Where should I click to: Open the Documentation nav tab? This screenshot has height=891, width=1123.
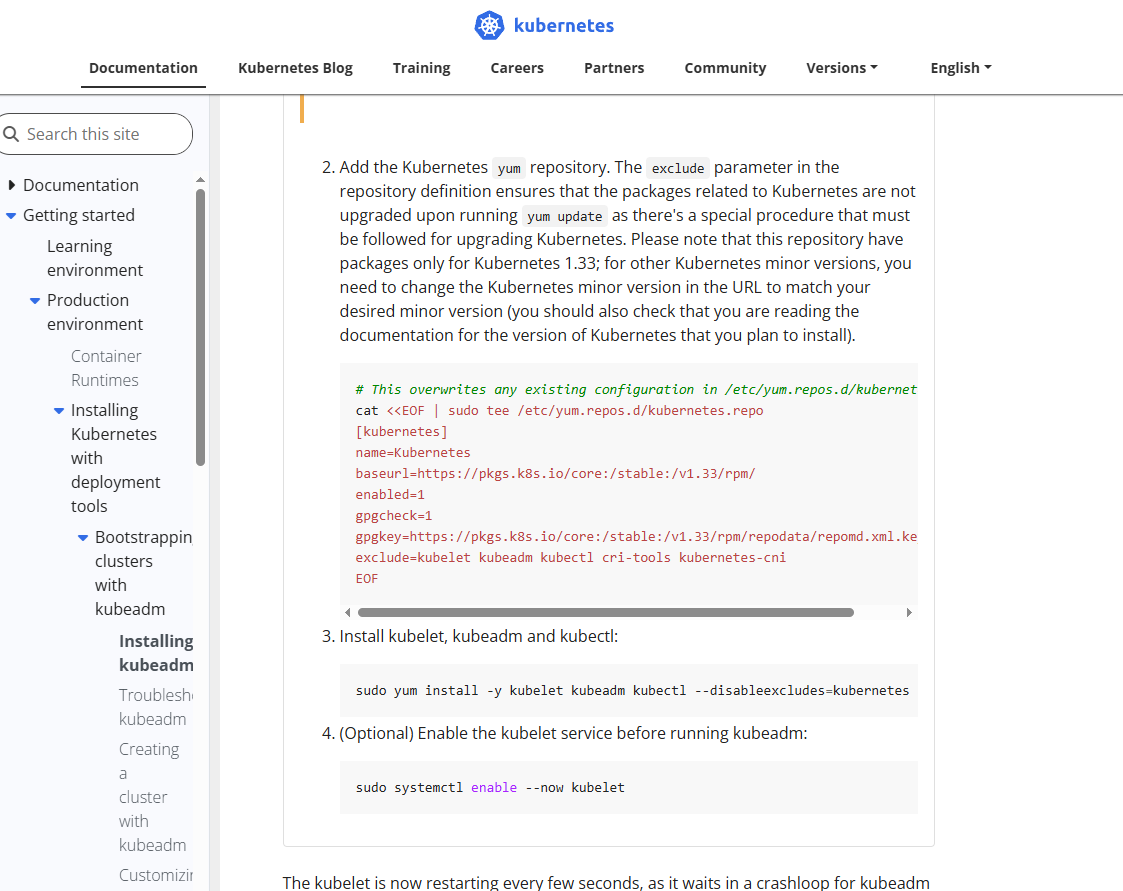coord(143,68)
